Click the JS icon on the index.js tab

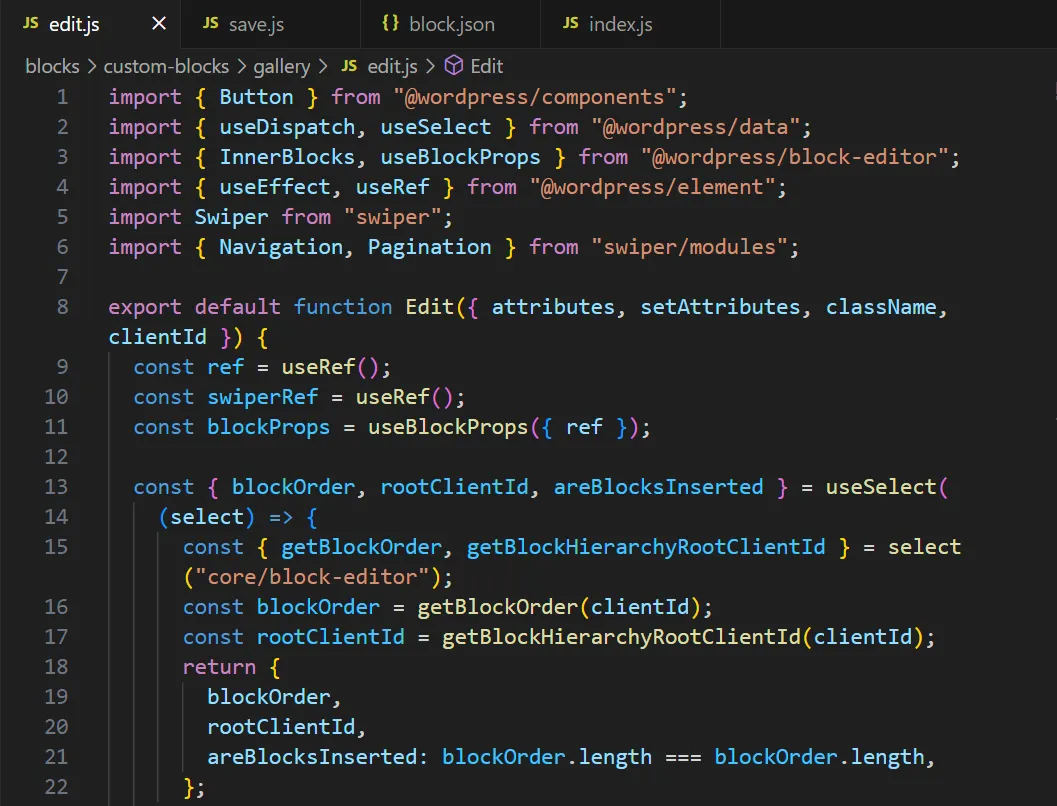pos(570,23)
